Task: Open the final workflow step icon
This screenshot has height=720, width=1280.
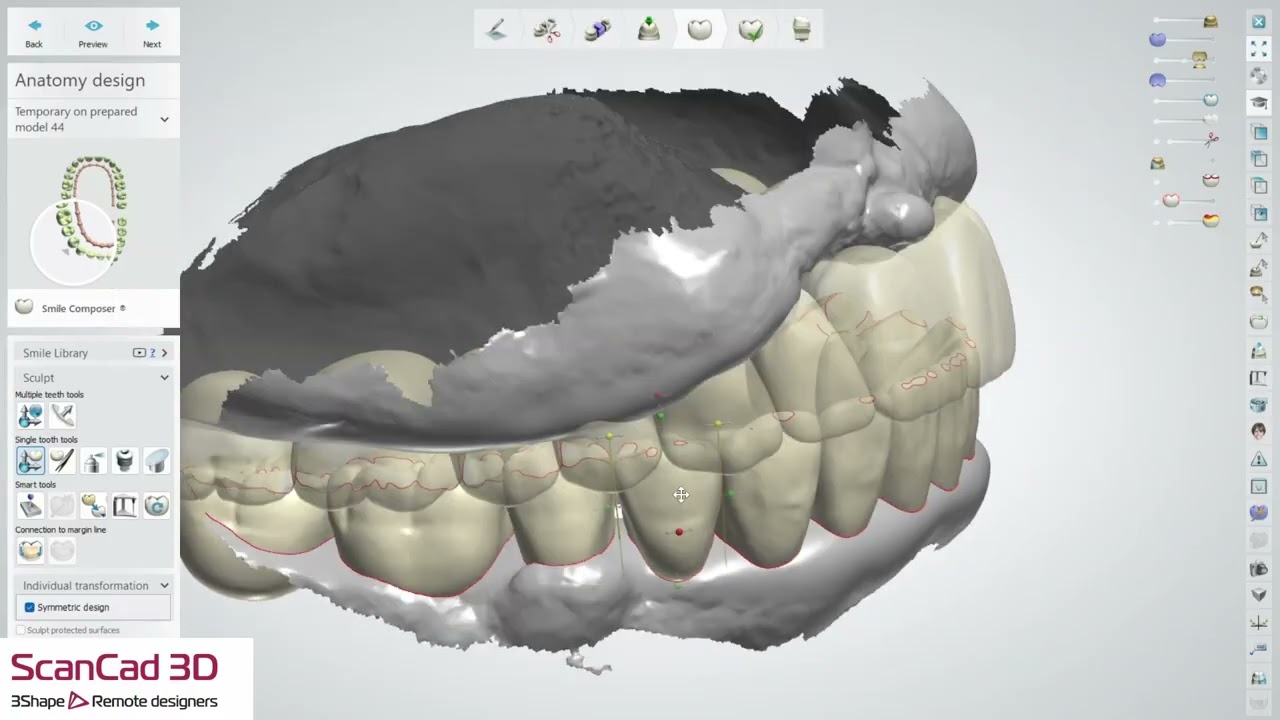Action: [801, 30]
